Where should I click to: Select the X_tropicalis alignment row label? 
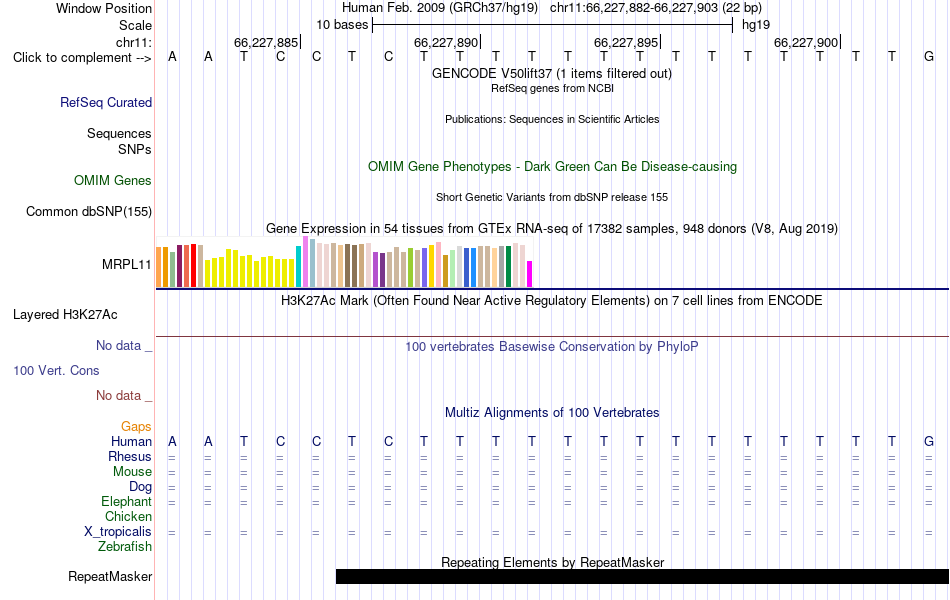pyautogui.click(x=118, y=532)
